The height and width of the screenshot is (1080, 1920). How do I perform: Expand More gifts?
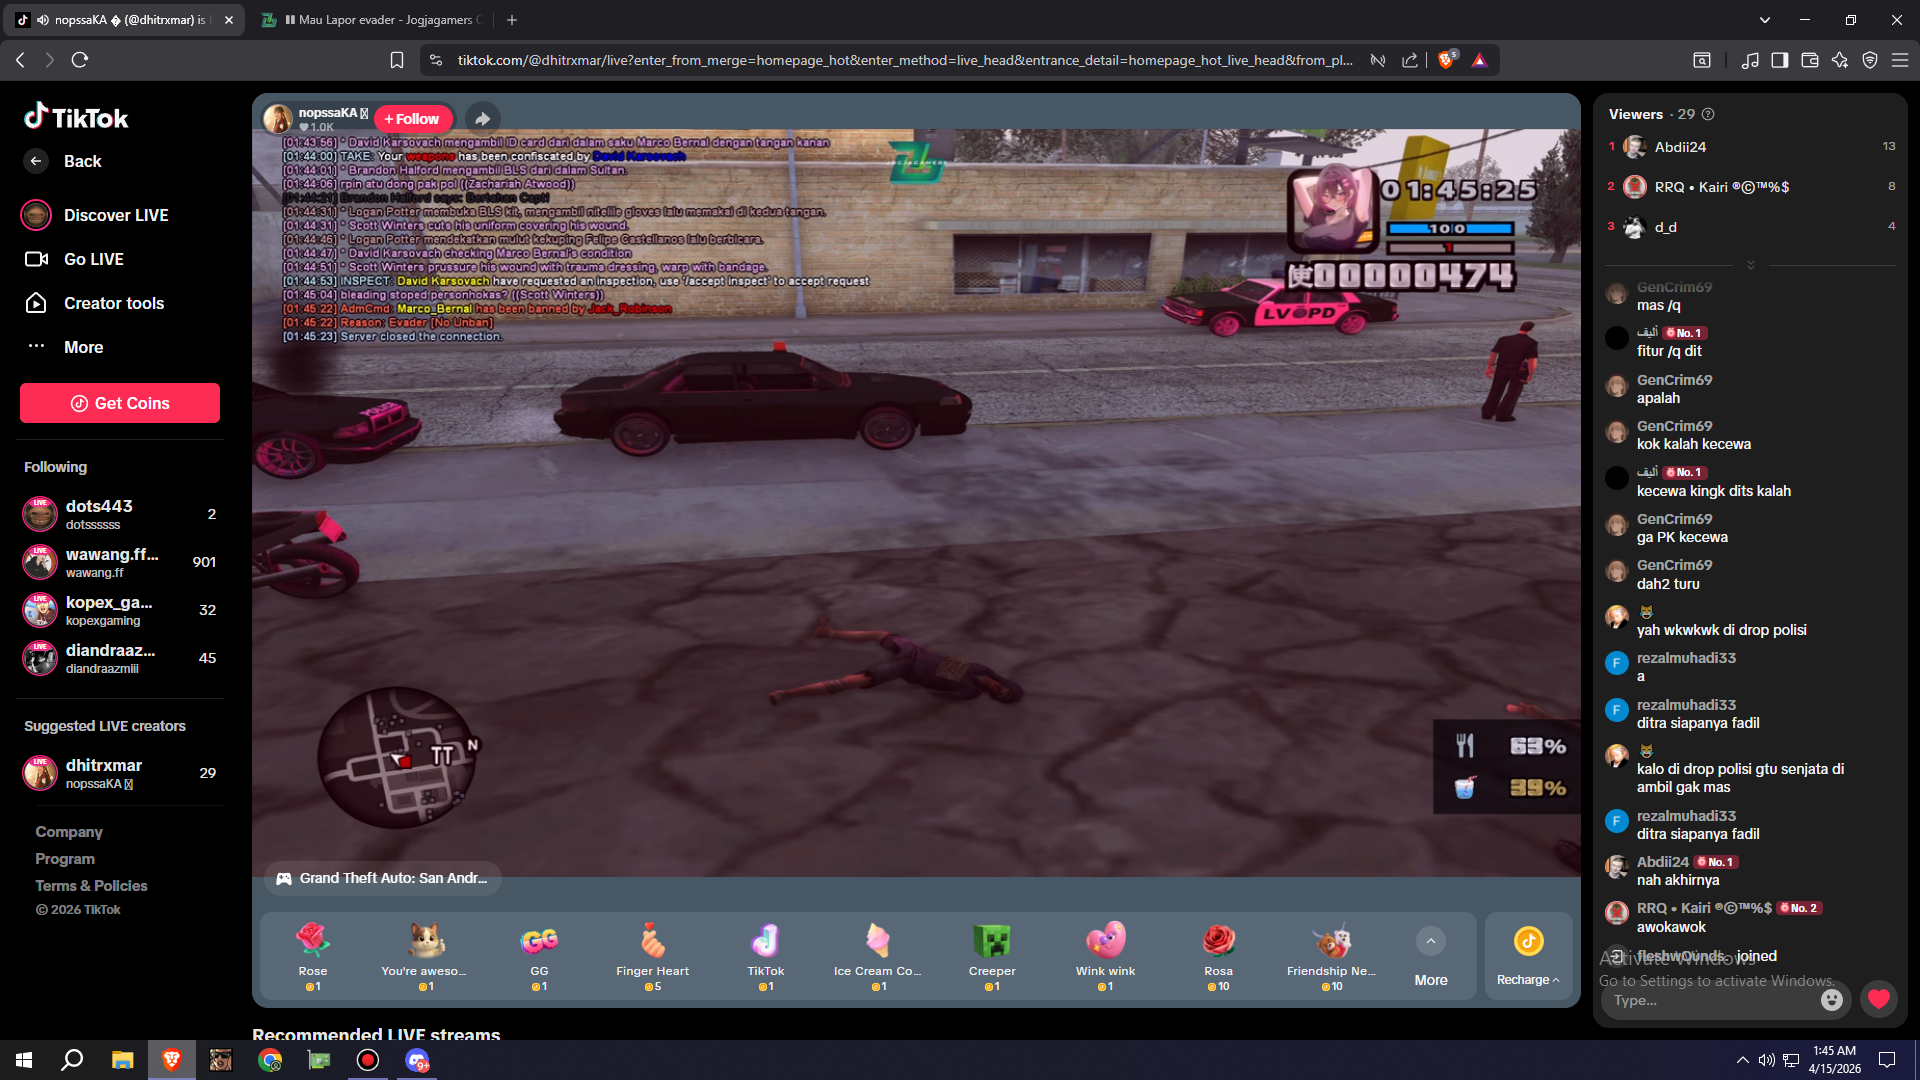1431,956
